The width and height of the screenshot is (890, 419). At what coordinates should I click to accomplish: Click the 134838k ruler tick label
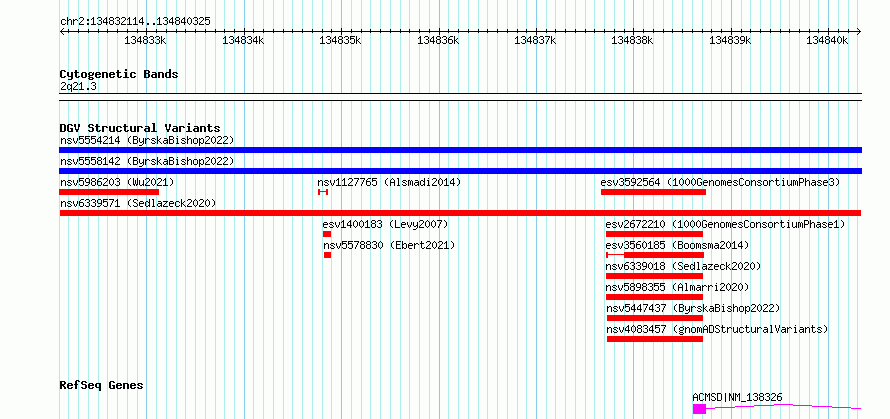[x=632, y=41]
